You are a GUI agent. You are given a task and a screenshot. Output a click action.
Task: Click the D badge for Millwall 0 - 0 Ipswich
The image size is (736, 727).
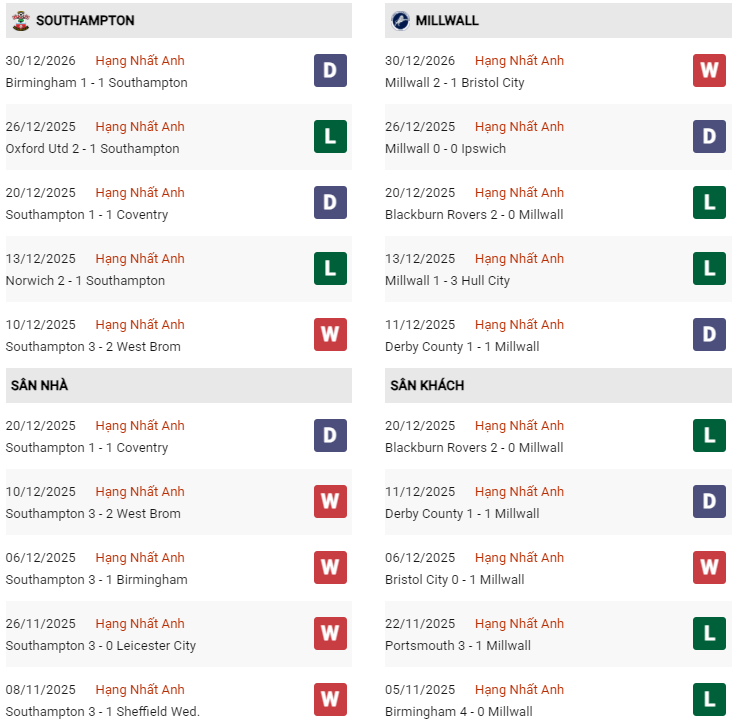coord(709,137)
